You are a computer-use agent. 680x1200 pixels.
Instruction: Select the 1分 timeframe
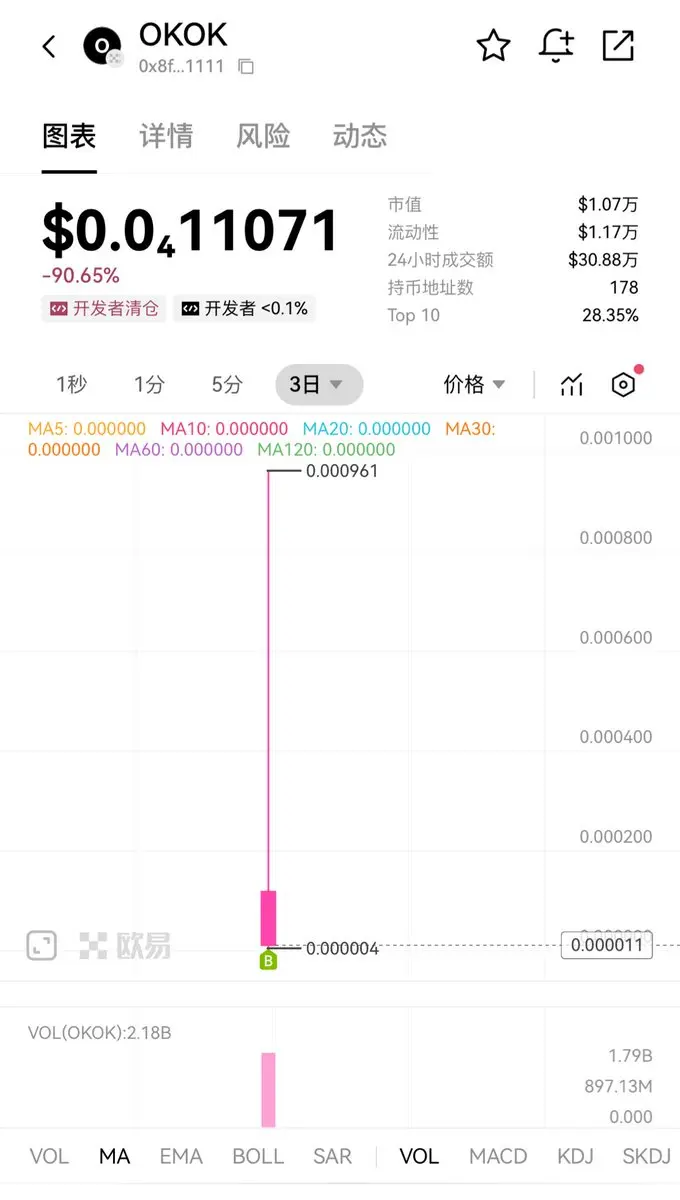(x=149, y=385)
